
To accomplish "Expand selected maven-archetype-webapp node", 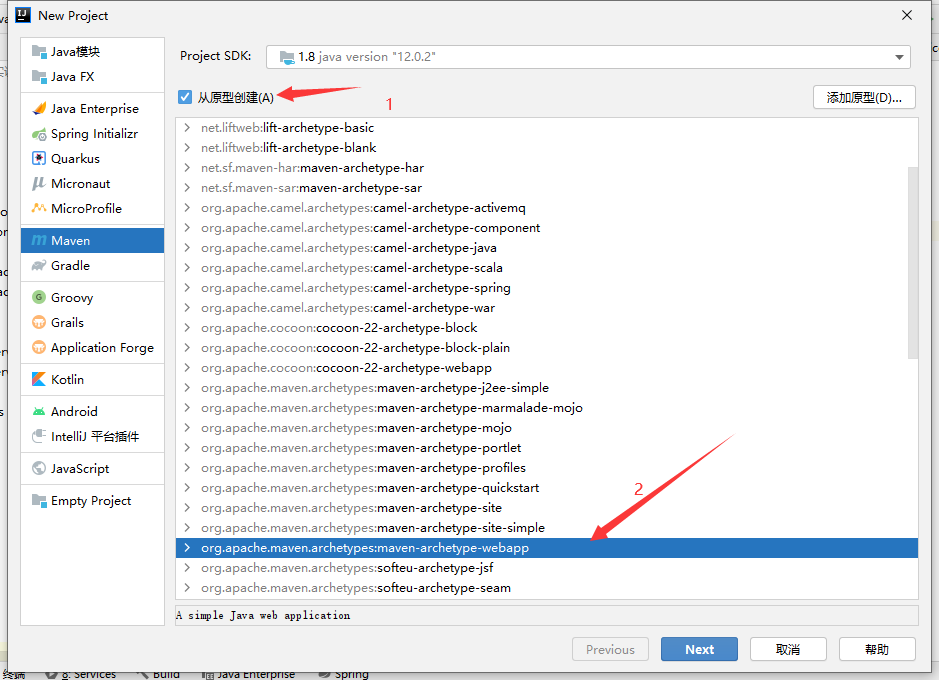I will coord(187,548).
